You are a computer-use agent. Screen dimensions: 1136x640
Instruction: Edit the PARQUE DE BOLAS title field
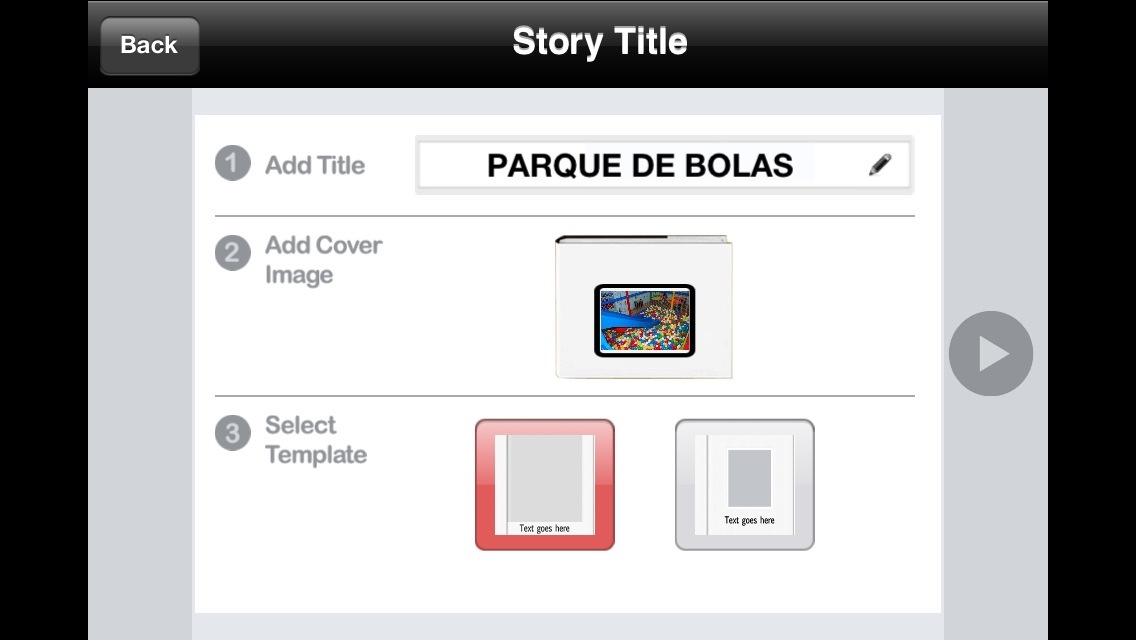[x=640, y=165]
